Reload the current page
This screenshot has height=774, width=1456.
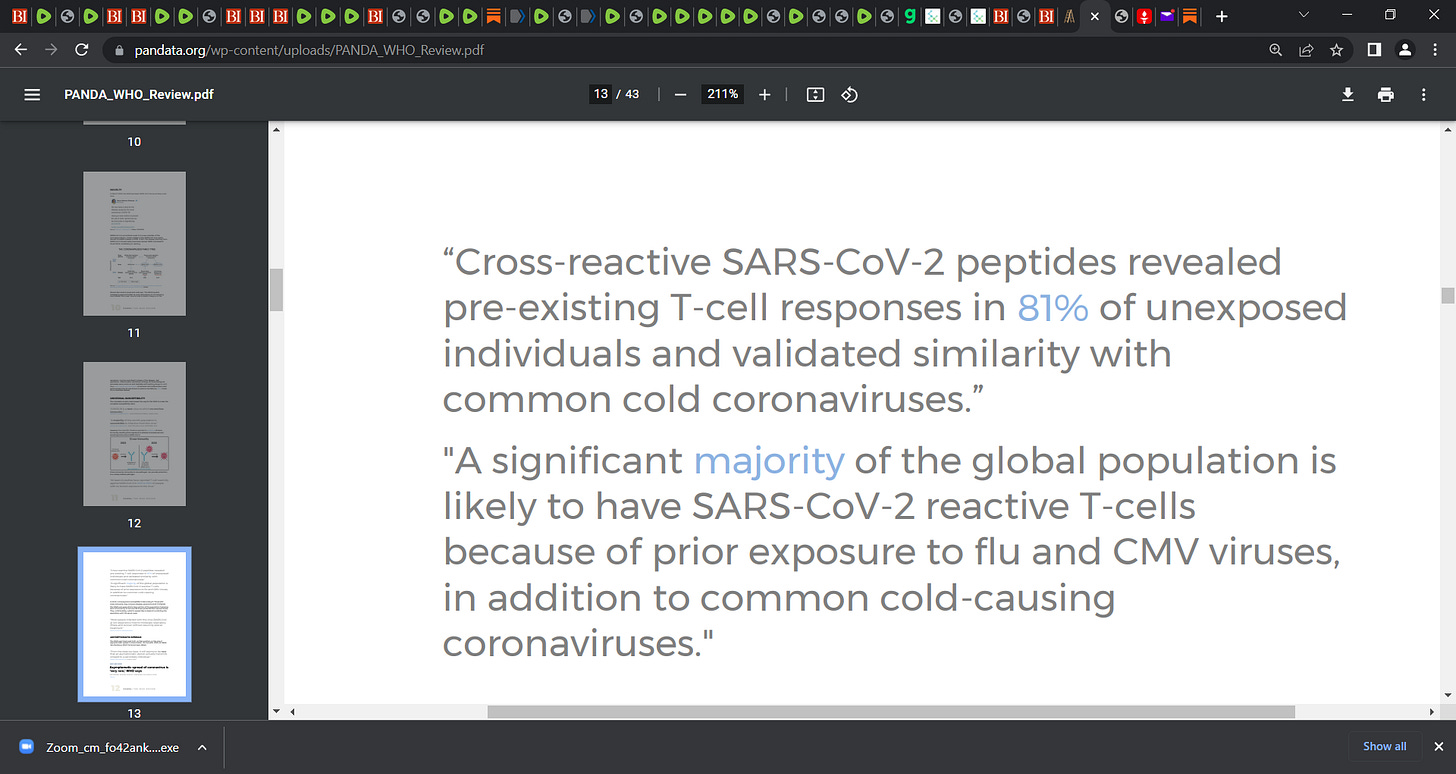[82, 49]
